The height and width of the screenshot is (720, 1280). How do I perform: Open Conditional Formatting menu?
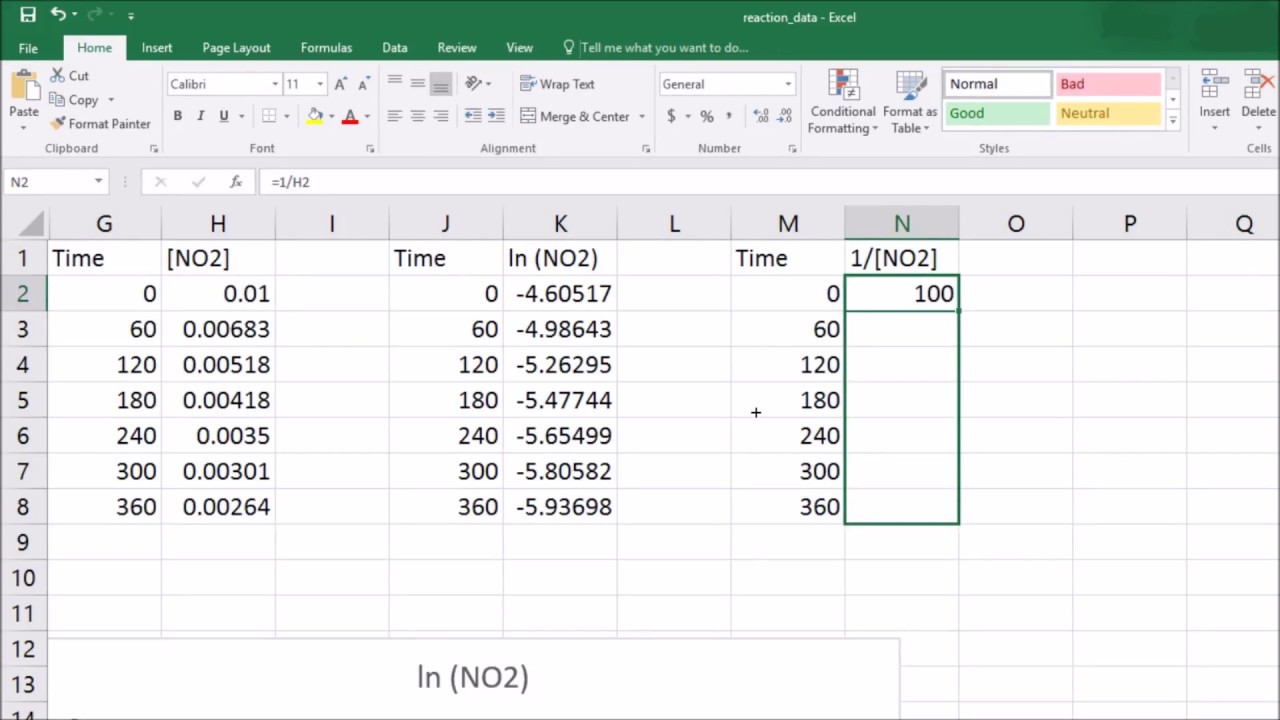point(843,102)
